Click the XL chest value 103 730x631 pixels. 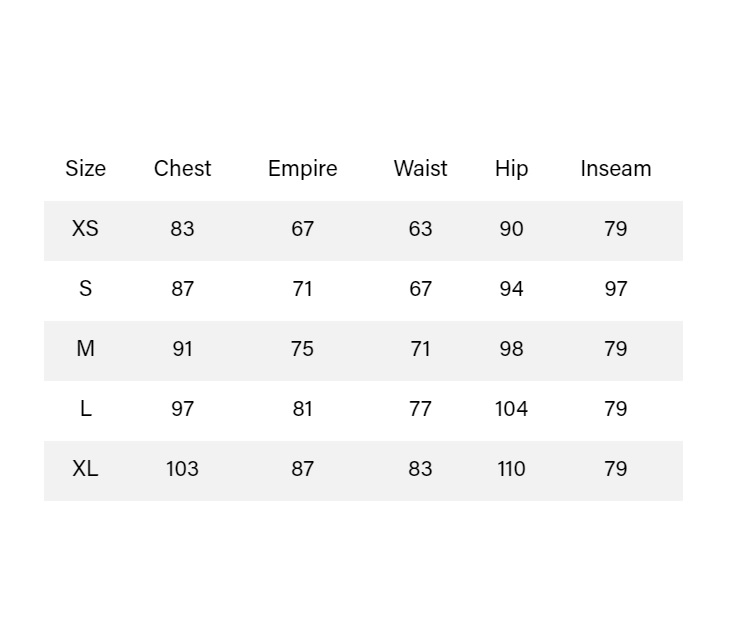[182, 469]
